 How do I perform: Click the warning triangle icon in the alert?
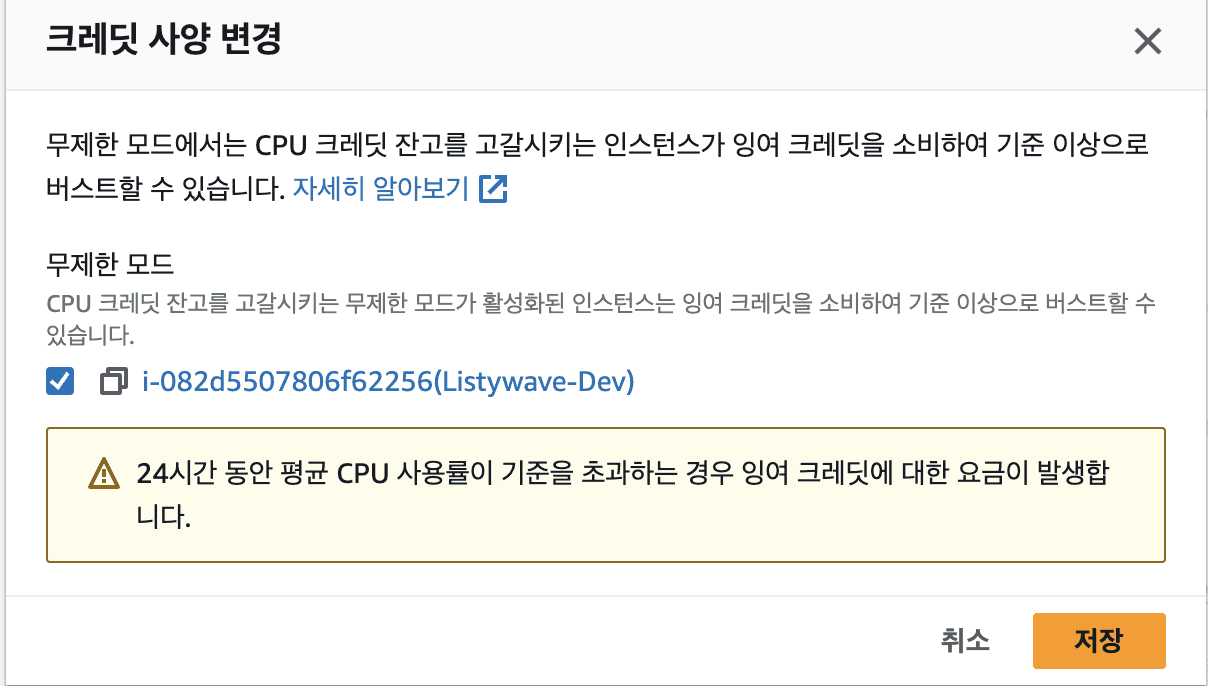[103, 474]
